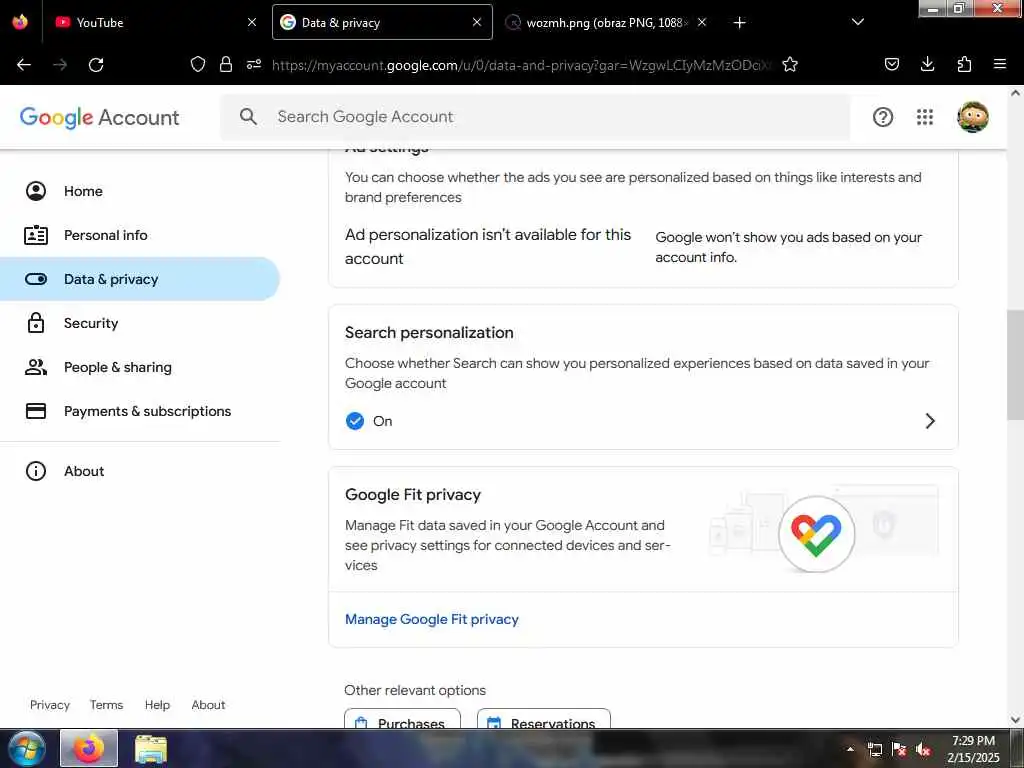Image resolution: width=1024 pixels, height=768 pixels.
Task: Close the YouTube tab
Action: [252, 22]
